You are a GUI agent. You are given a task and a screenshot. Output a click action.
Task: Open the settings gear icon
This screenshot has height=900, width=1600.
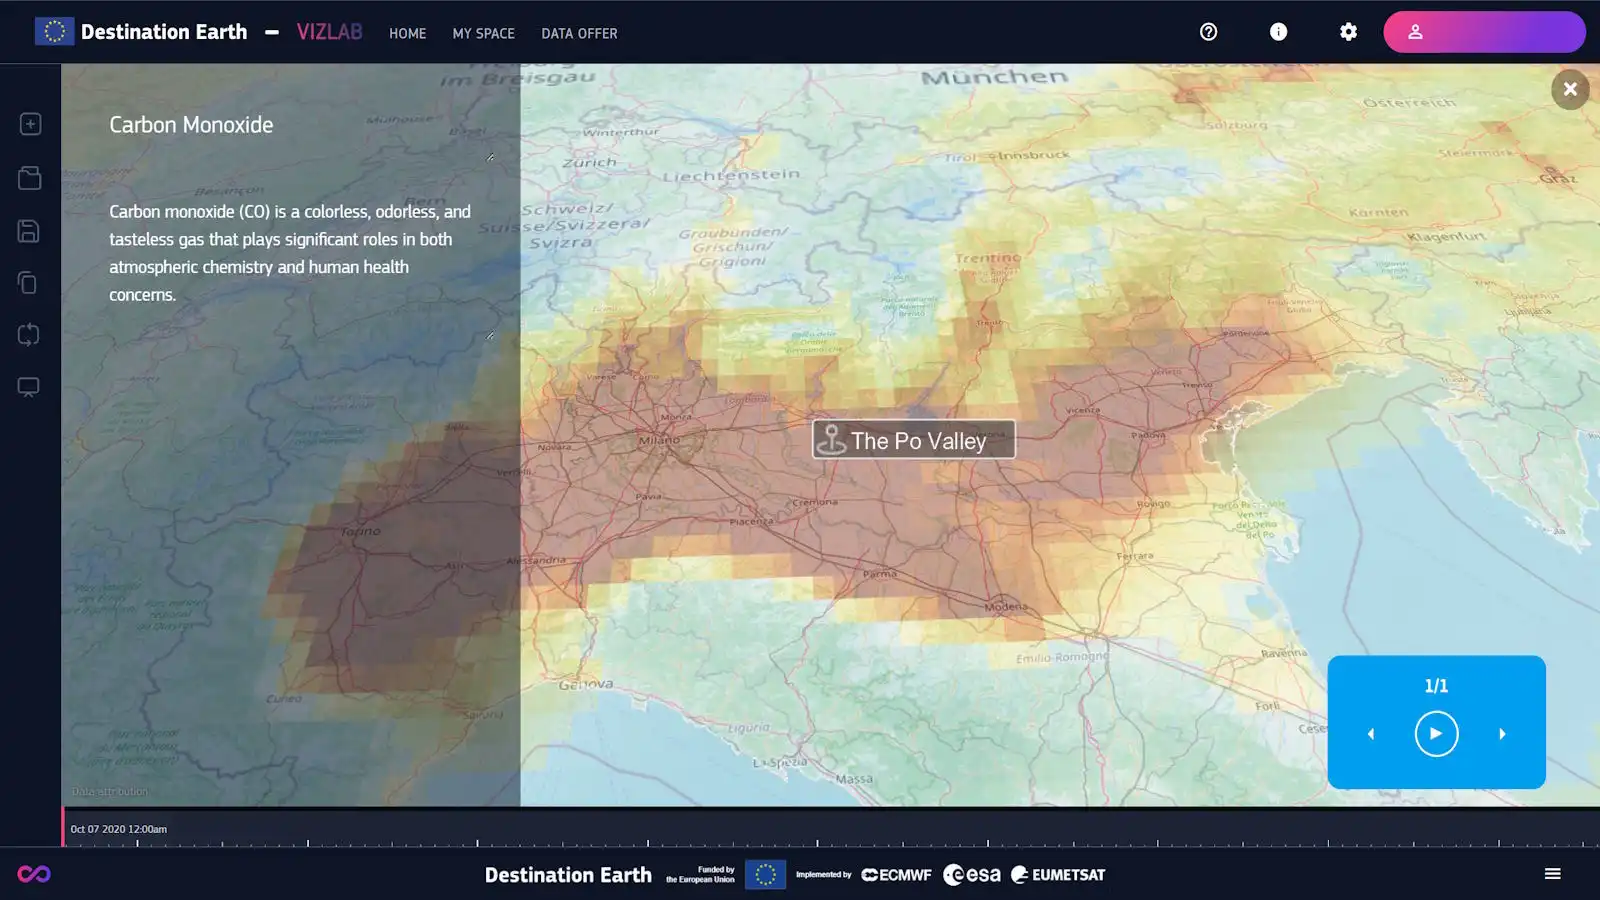coord(1347,31)
